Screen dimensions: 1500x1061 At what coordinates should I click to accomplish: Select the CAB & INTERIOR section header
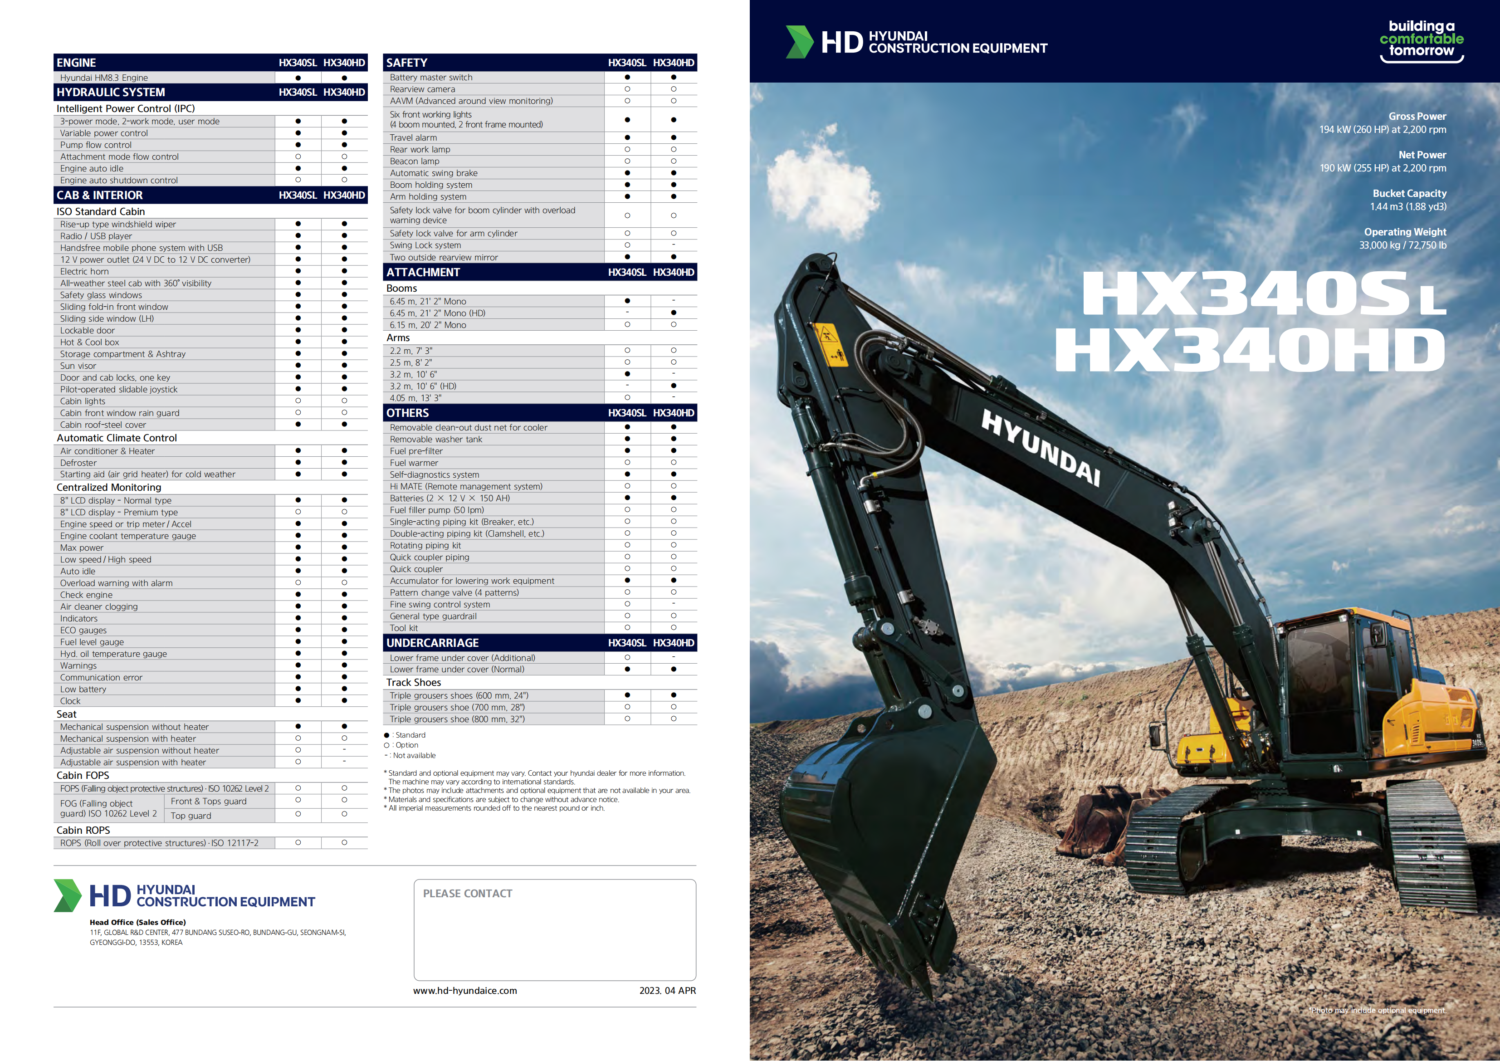pos(211,195)
